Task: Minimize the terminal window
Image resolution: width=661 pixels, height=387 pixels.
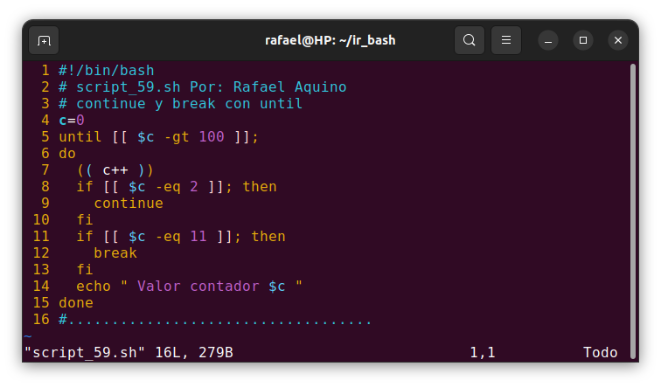Action: (x=548, y=40)
